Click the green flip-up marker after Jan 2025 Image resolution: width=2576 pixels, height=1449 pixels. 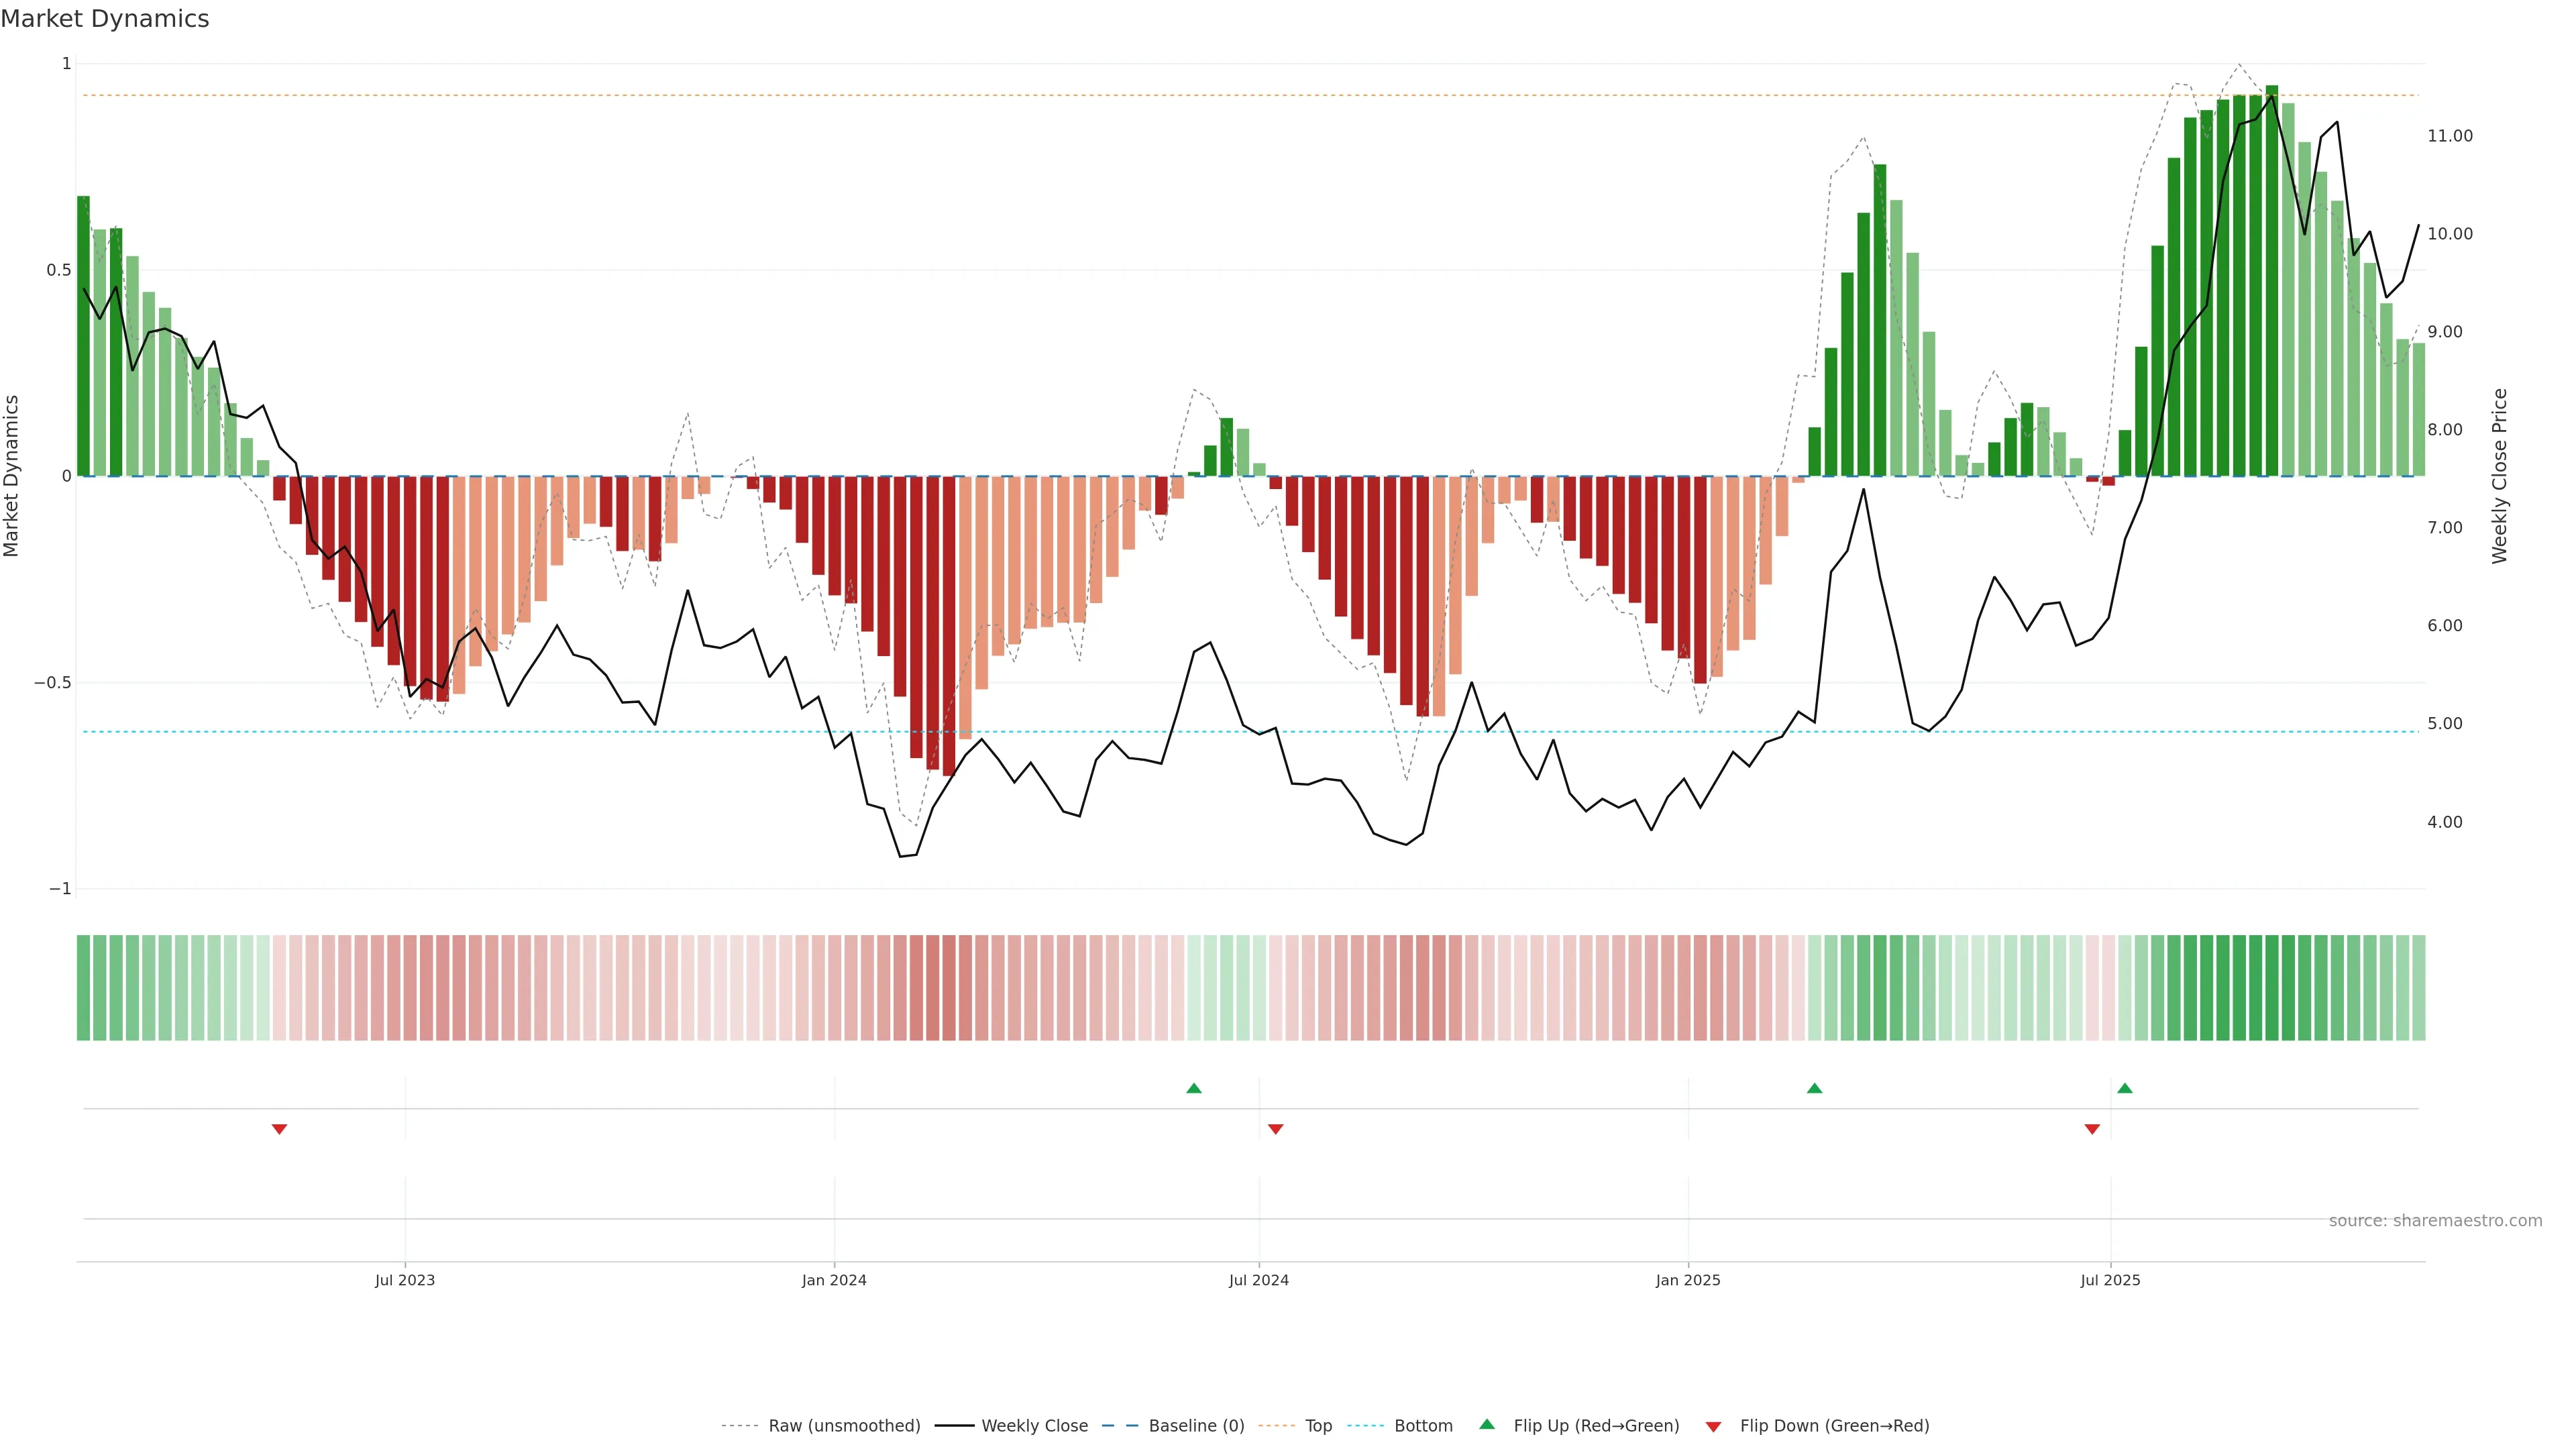[1814, 1088]
